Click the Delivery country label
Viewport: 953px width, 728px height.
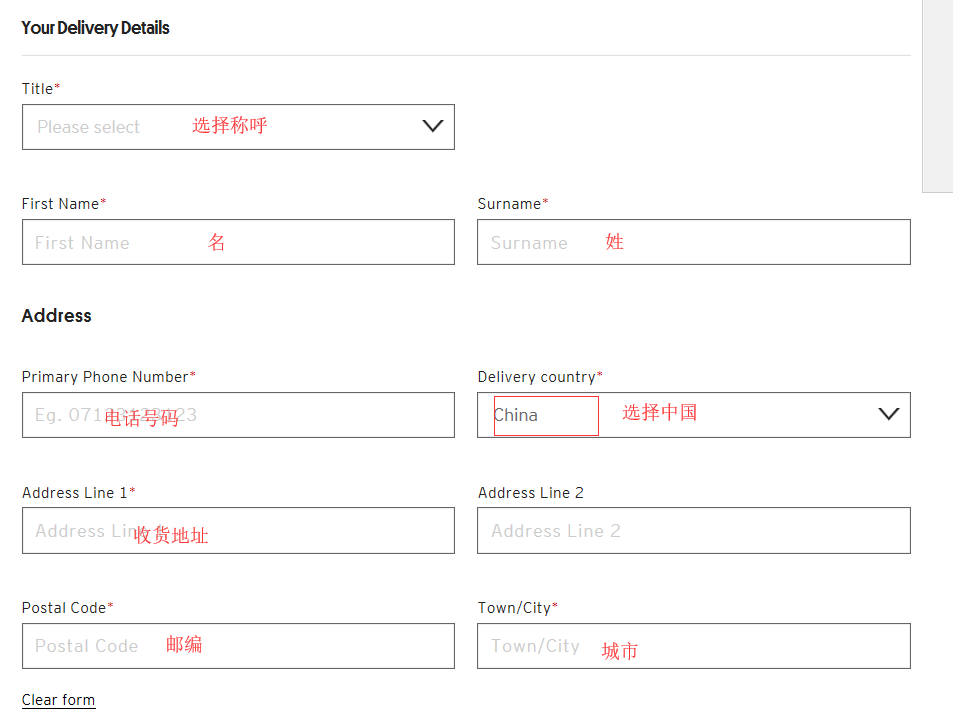539,377
